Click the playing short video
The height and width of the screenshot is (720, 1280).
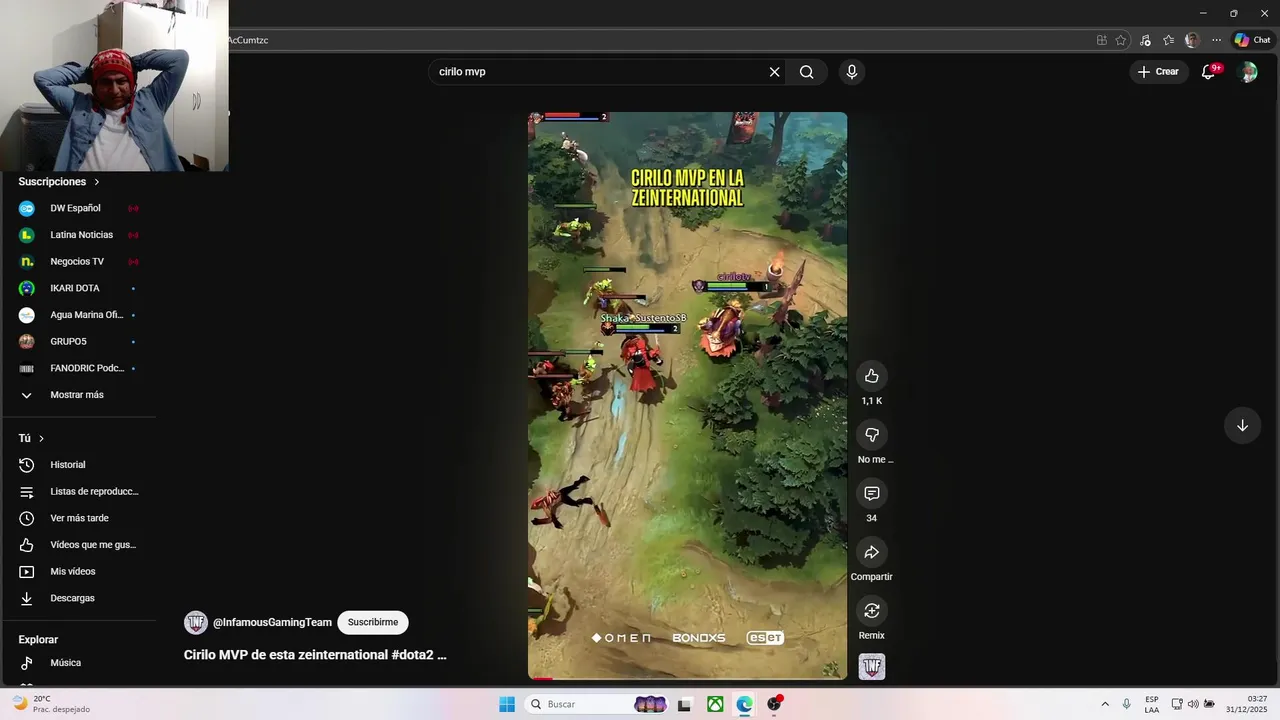click(687, 395)
